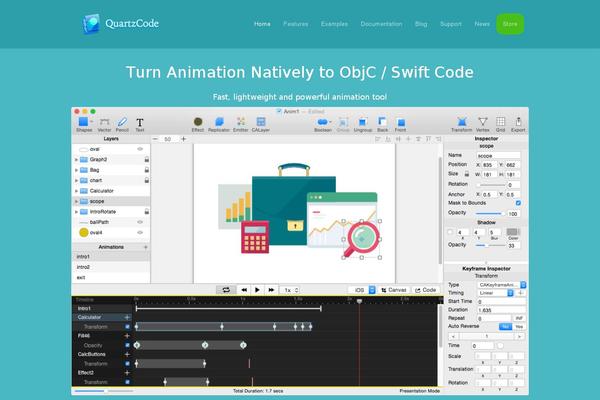Screen dimensions: 600x400
Task: Open Features page in navigation
Action: pyautogui.click(x=295, y=24)
